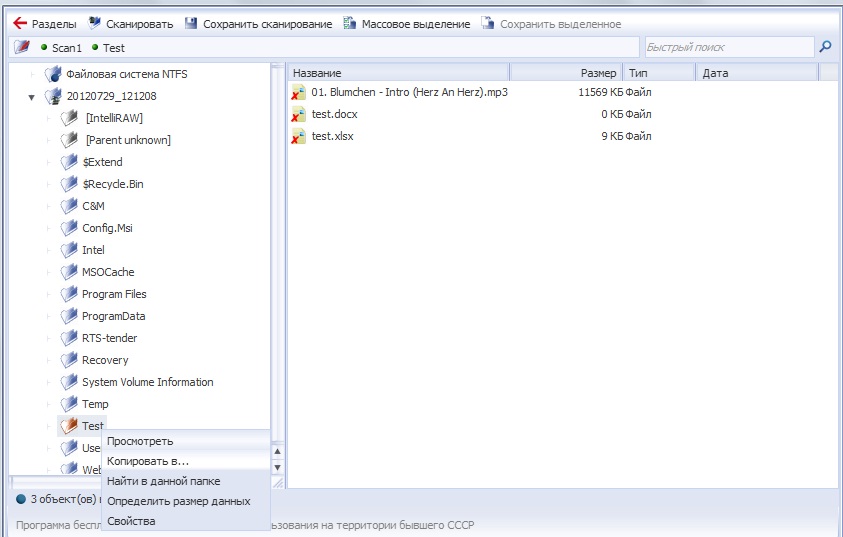This screenshot has width=843, height=537.
Task: Expand the Recovery tree node
Action: [48, 361]
